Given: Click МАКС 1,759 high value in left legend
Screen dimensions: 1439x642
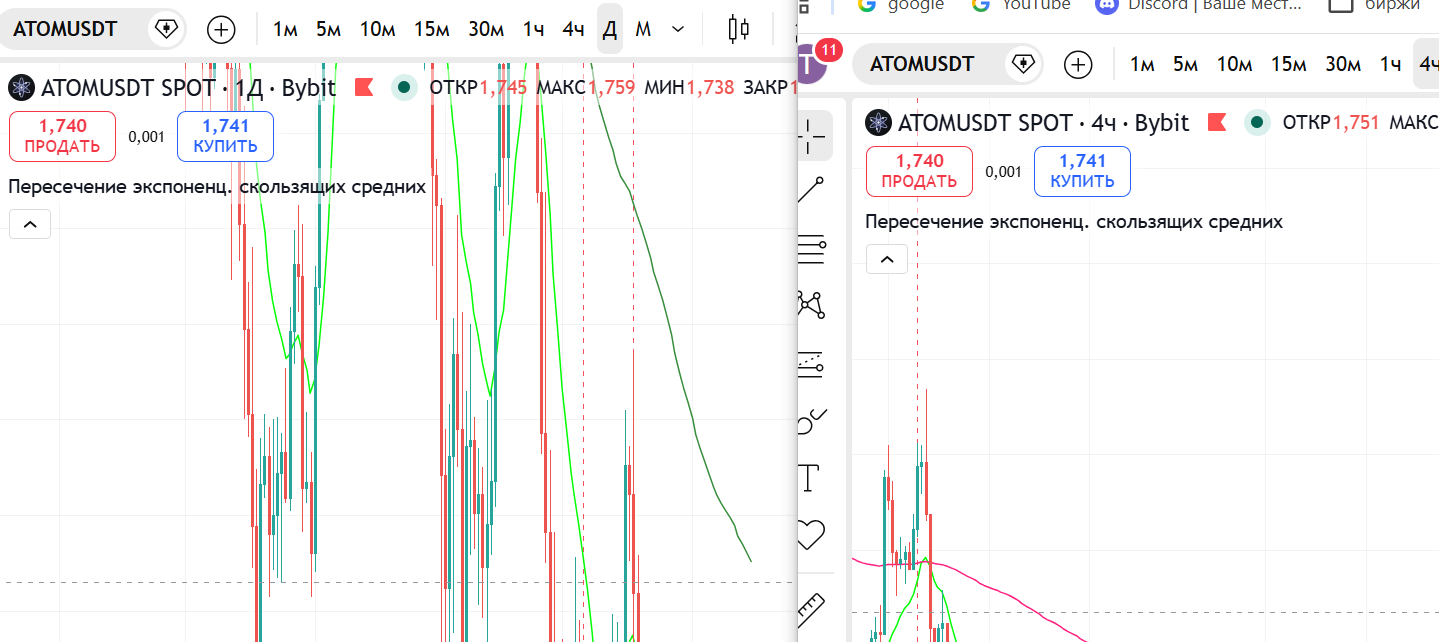Looking at the screenshot, I should click(x=586, y=88).
